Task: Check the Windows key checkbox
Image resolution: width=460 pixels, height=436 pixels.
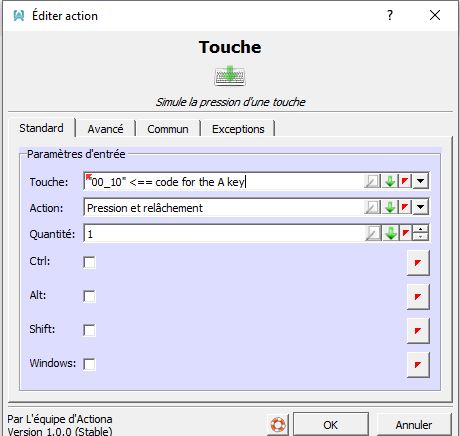Action: coord(89,364)
